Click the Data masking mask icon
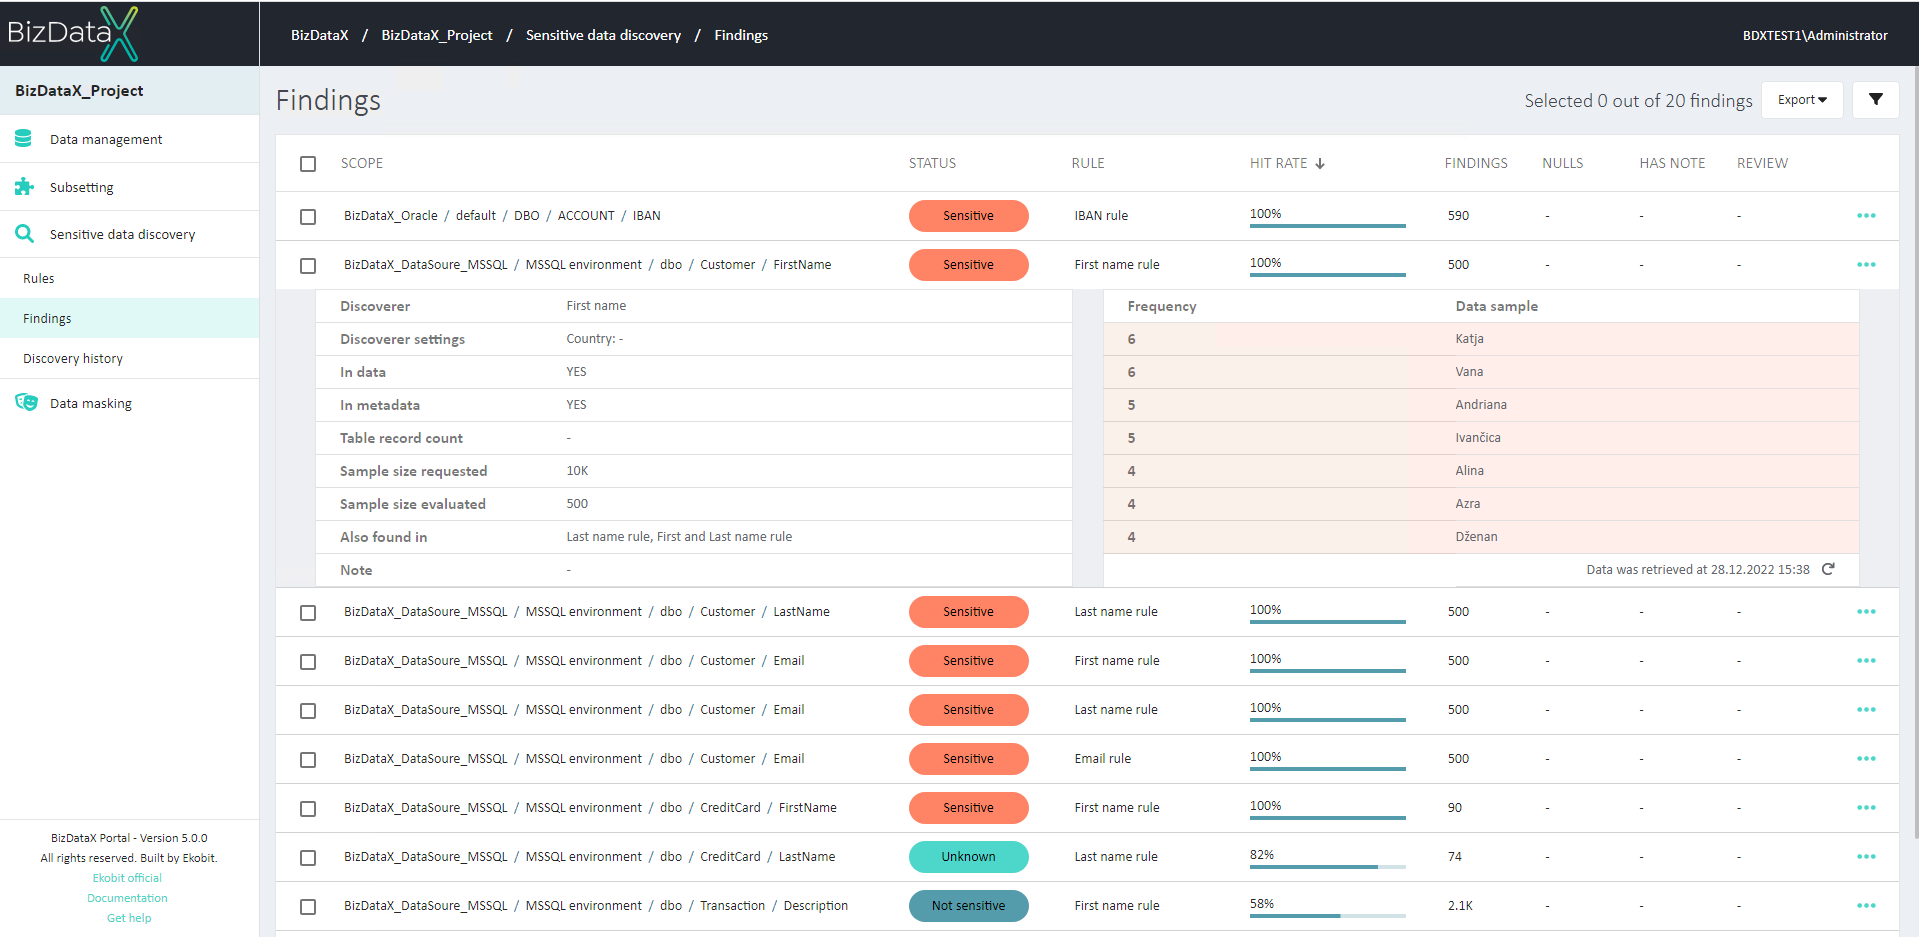Viewport: 1919px width, 937px height. [26, 402]
